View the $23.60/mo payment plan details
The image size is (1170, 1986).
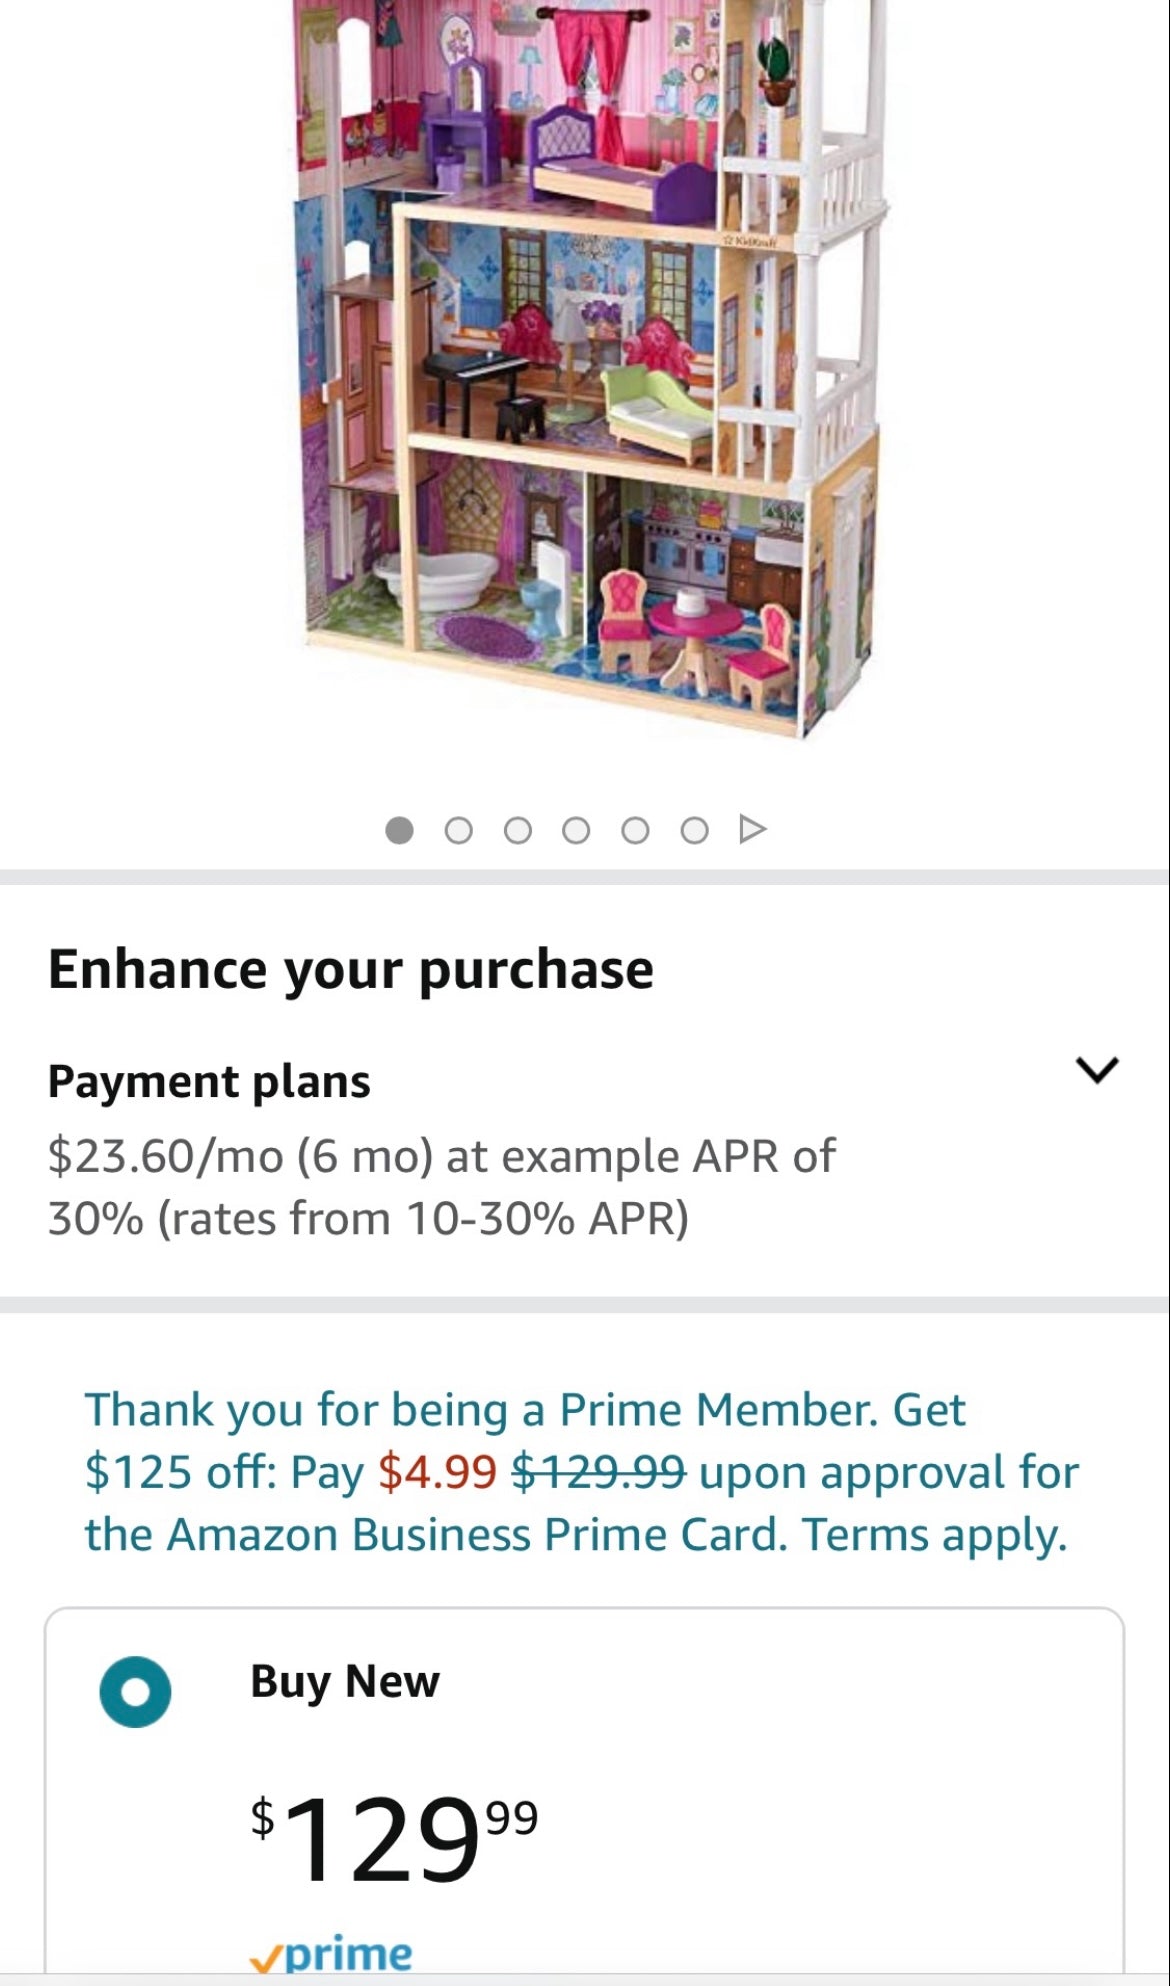point(441,1187)
